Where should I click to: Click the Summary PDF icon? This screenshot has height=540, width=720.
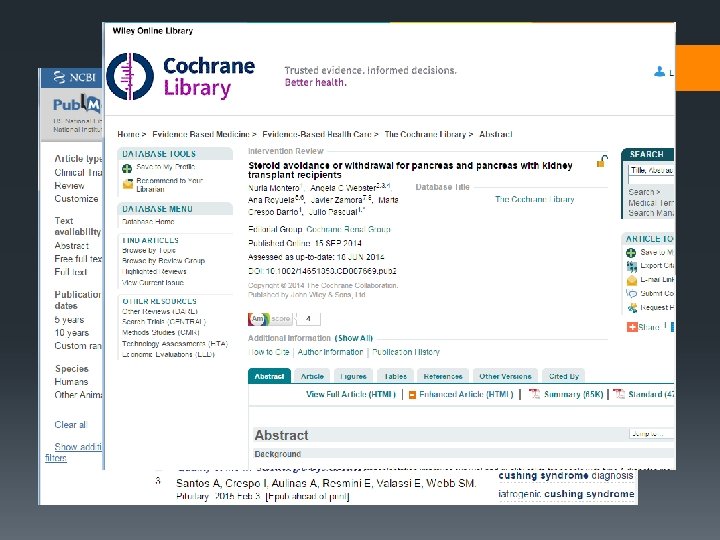coord(534,394)
